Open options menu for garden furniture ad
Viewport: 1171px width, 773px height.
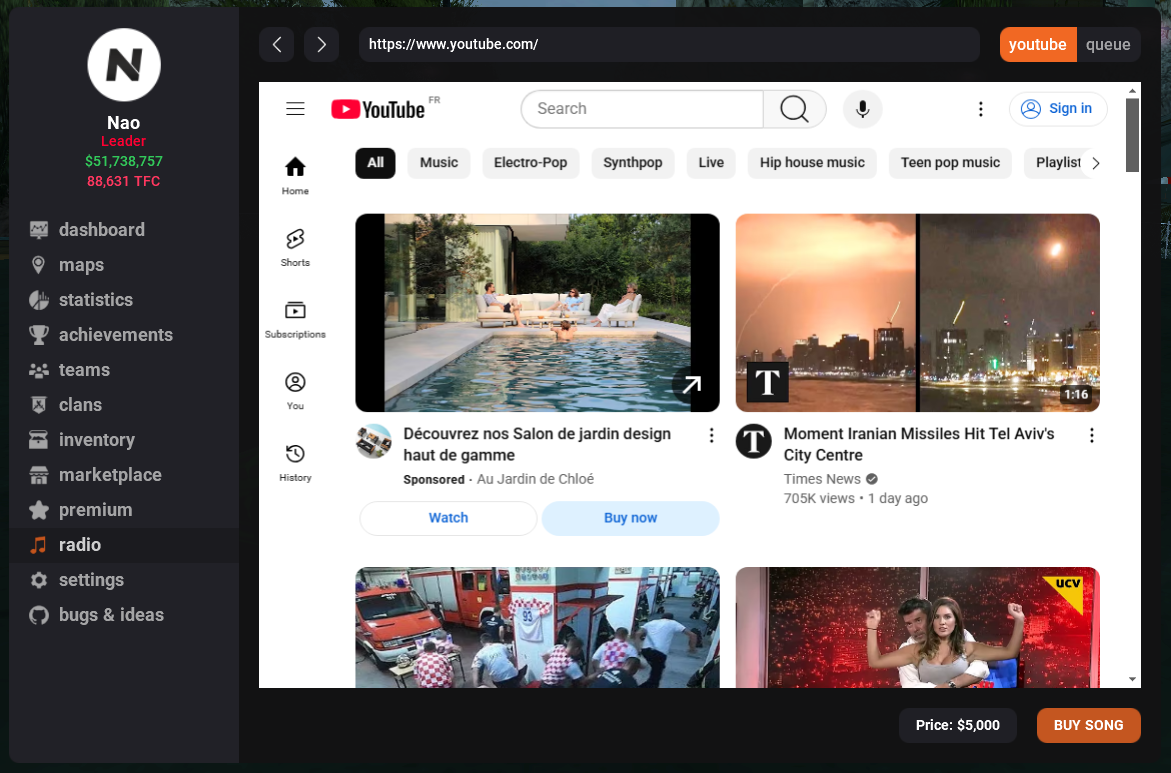(711, 435)
